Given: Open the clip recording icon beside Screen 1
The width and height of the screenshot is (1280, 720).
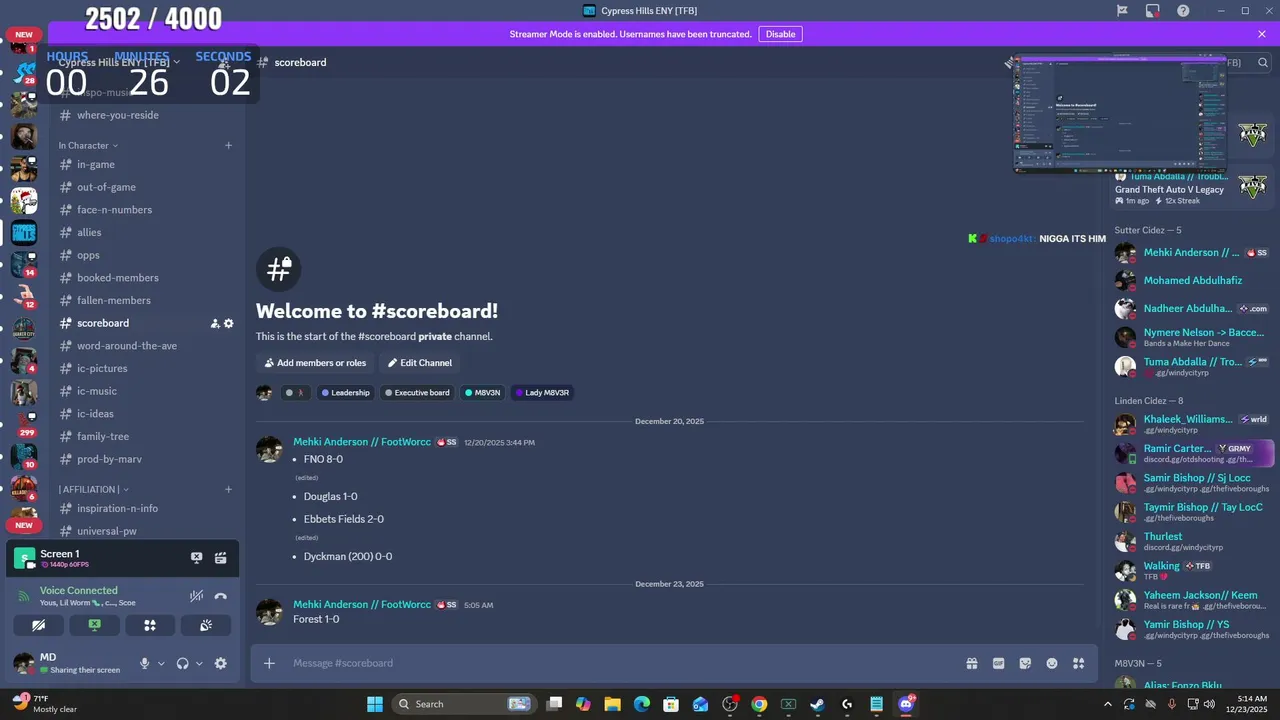Looking at the screenshot, I should pyautogui.click(x=221, y=558).
